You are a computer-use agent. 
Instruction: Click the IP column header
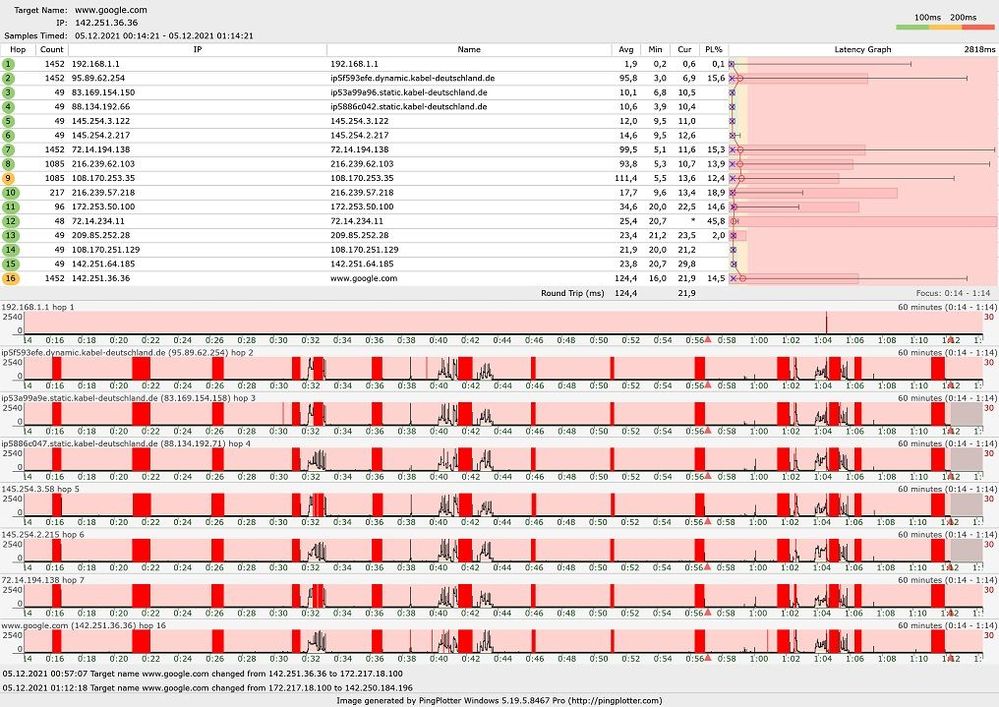click(198, 50)
